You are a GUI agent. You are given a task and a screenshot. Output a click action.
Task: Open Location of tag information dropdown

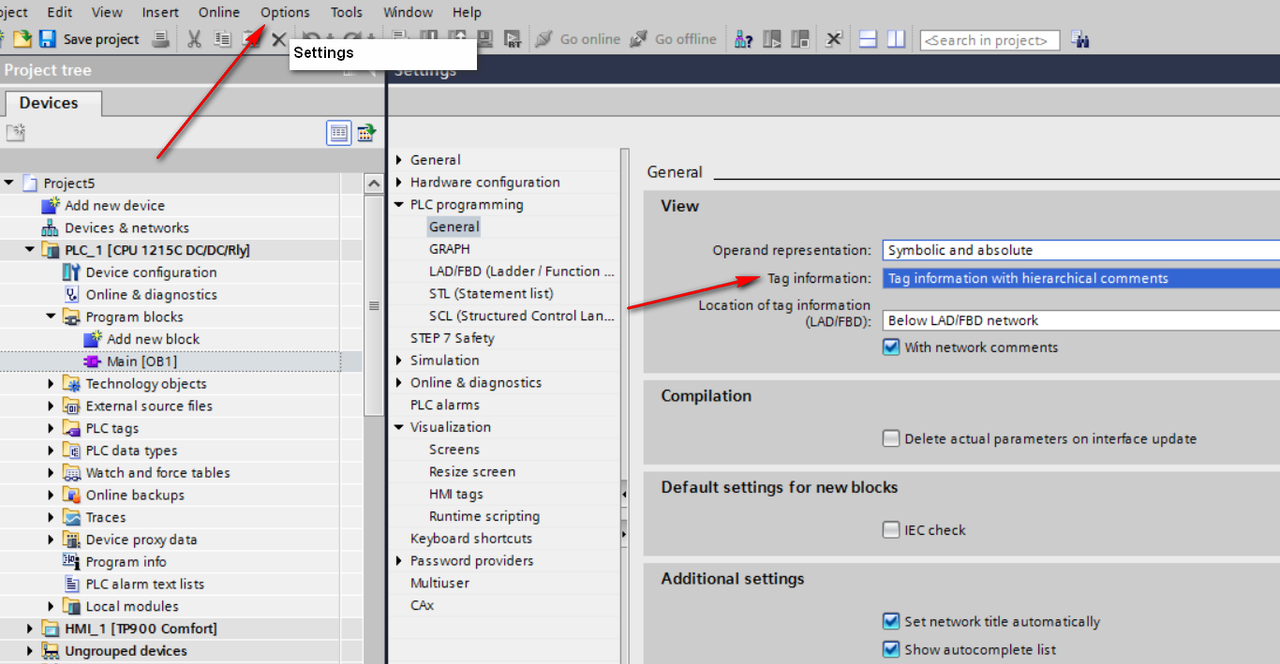(x=1080, y=320)
